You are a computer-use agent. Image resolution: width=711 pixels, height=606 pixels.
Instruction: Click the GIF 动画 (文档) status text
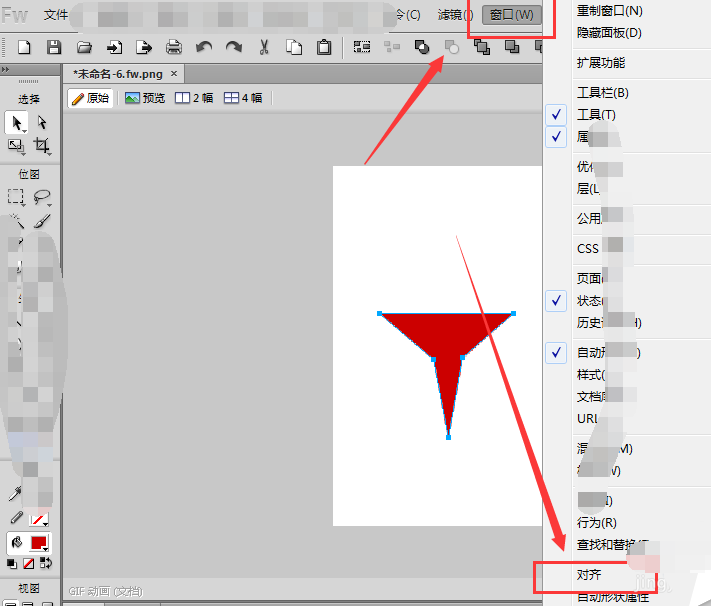[x=106, y=591]
